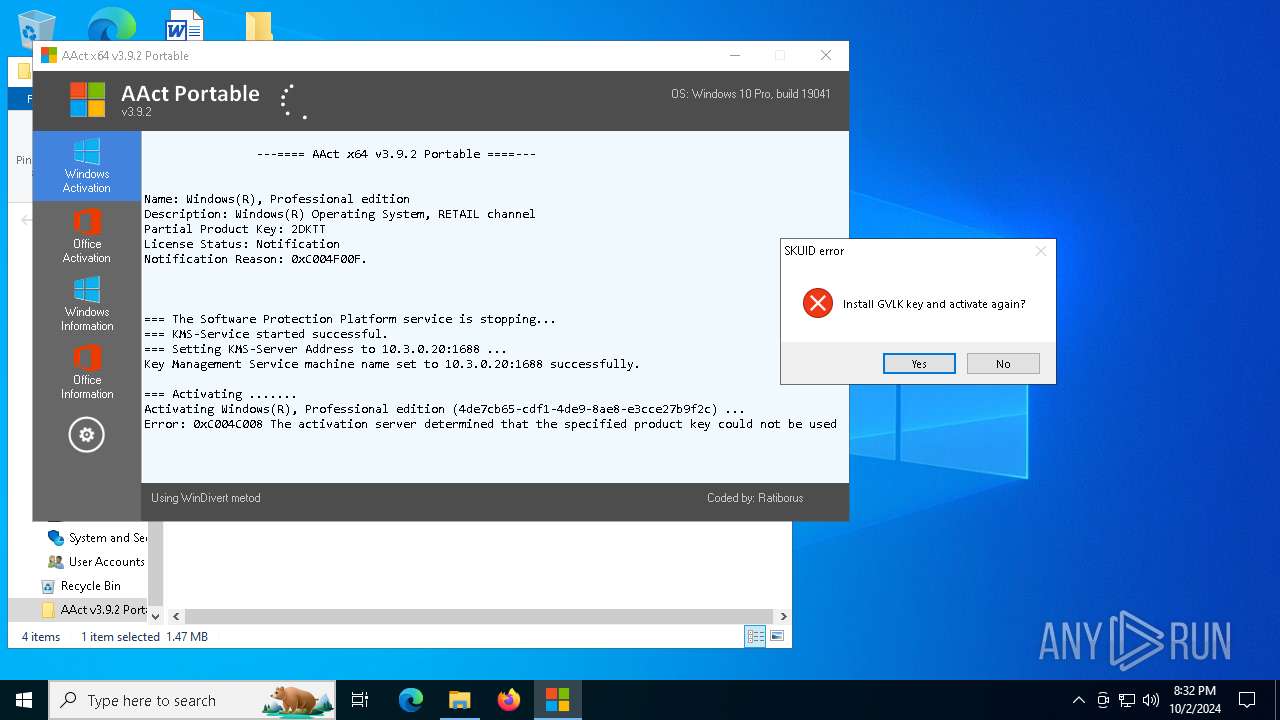Minimize the AAct Portable window

coord(735,56)
